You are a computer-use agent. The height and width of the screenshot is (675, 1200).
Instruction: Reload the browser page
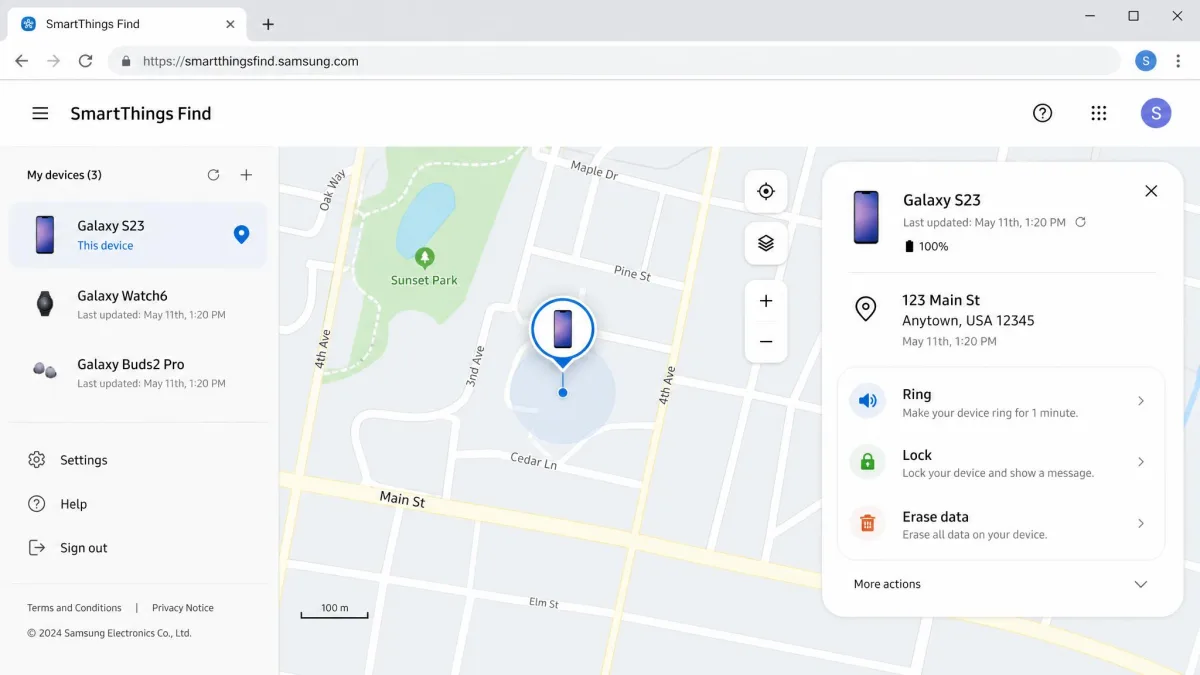86,61
